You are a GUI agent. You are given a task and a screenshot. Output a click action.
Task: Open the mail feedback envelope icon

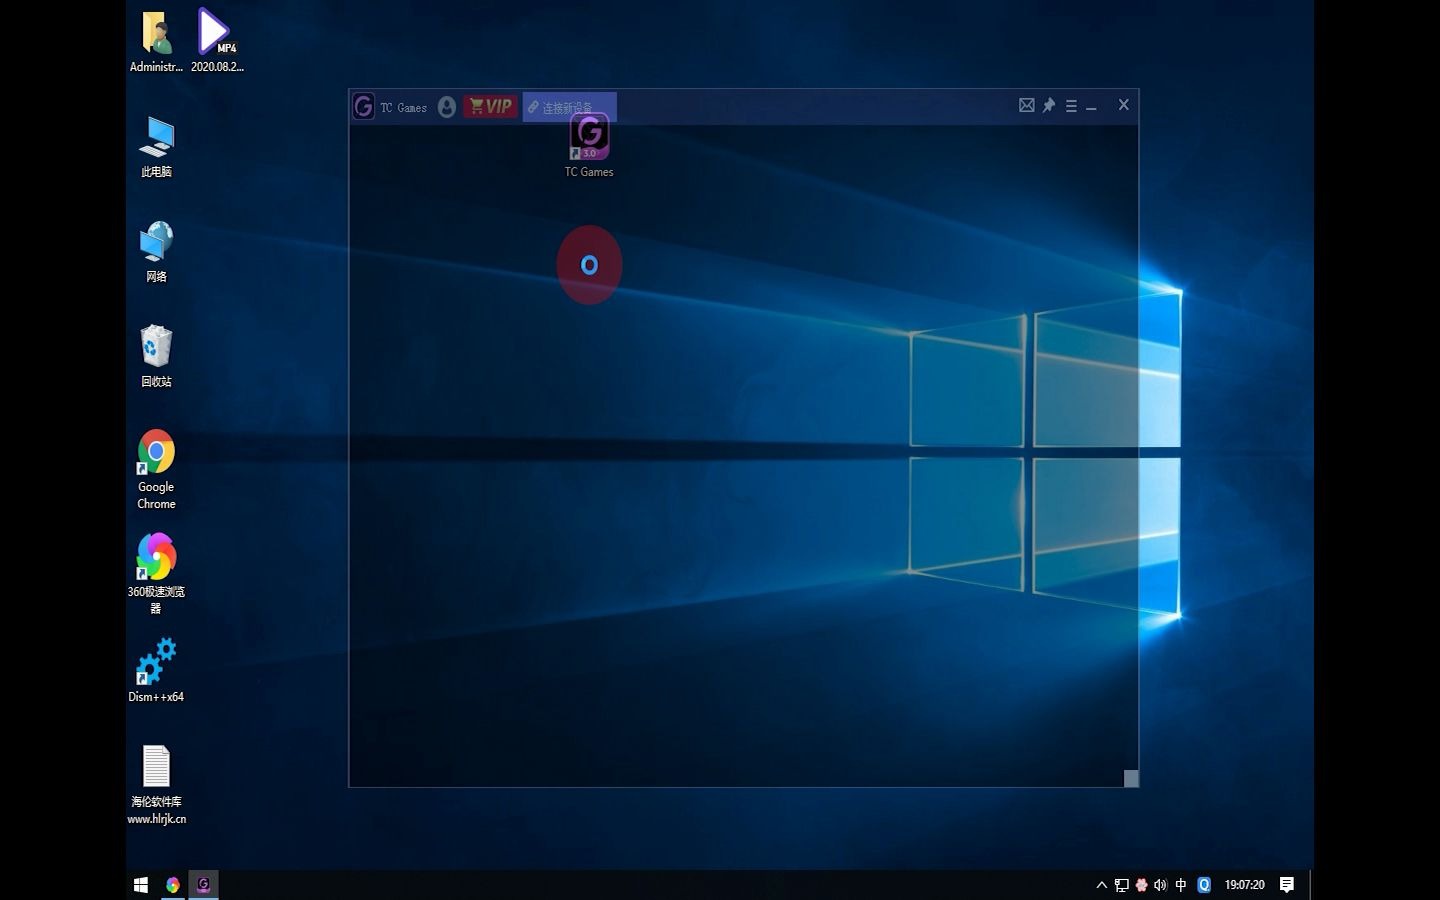pos(1027,105)
